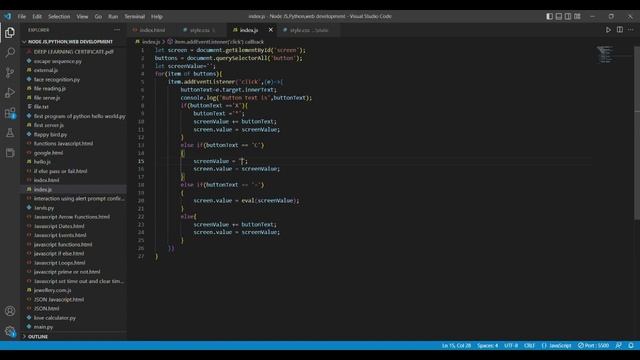Image resolution: width=640 pixels, height=360 pixels.
Task: Click Ln 15, Col 28 in status bar
Action: tap(456, 345)
